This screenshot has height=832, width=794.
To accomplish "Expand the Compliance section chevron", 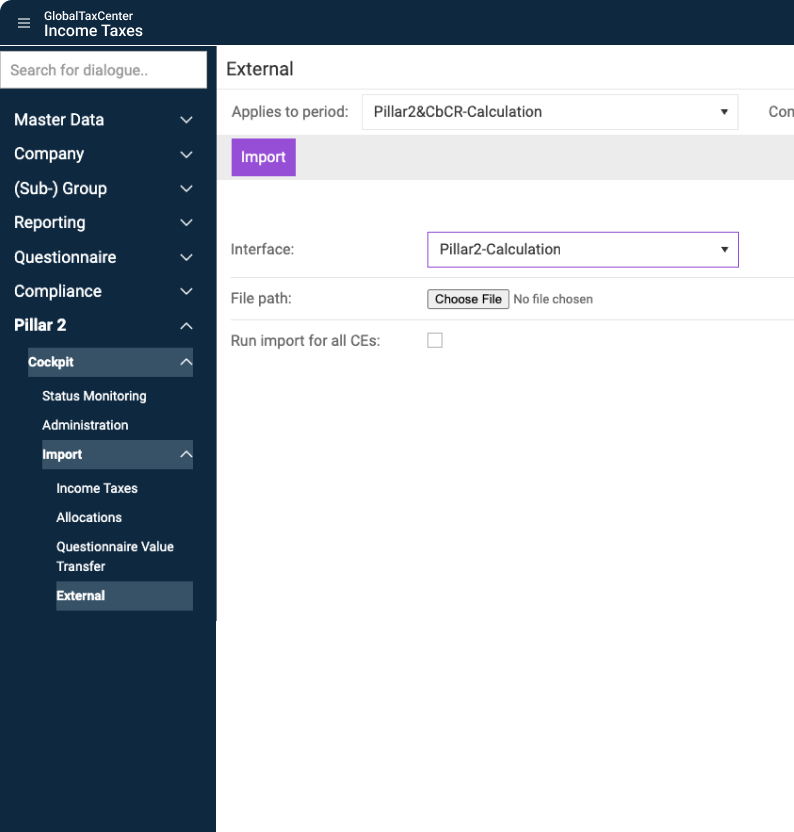I will [x=186, y=292].
